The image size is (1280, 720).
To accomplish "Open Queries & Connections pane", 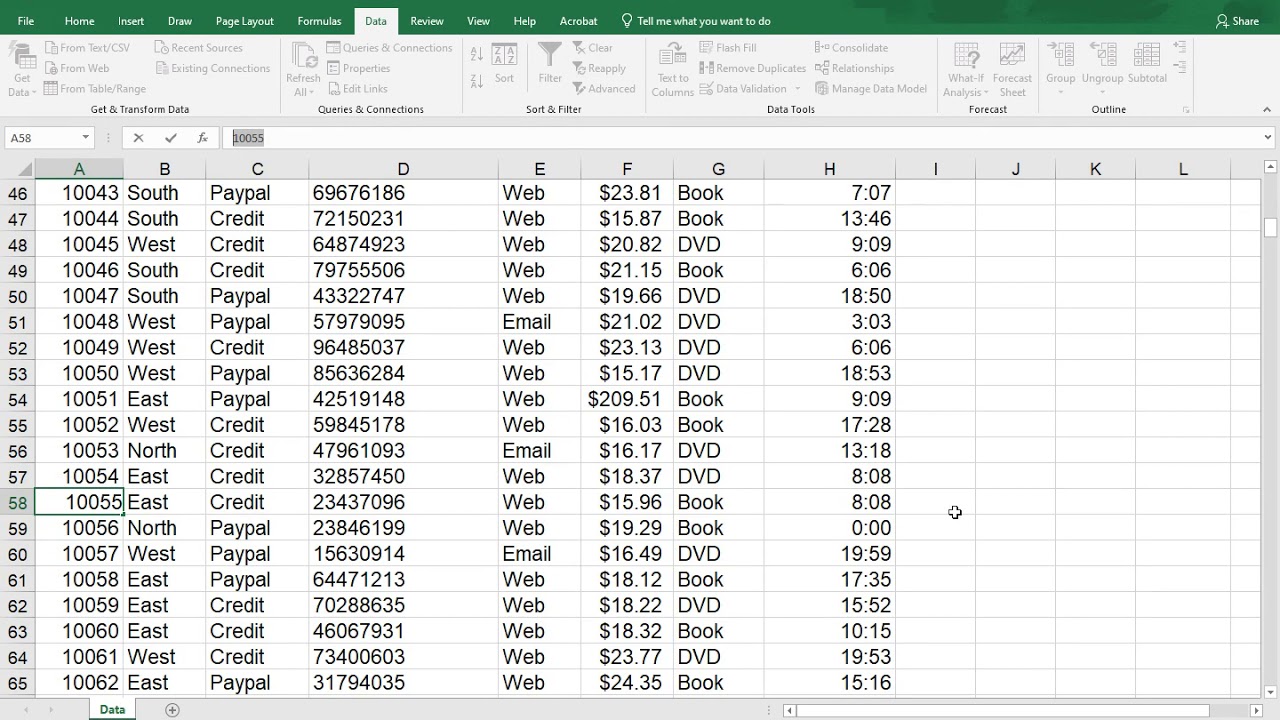I will [x=389, y=48].
